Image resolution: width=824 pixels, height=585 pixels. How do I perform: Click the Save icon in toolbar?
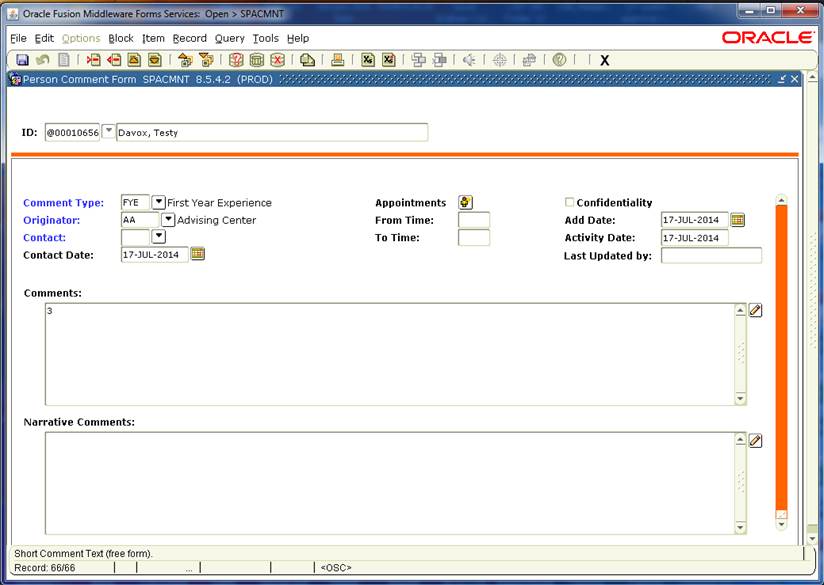(22, 60)
